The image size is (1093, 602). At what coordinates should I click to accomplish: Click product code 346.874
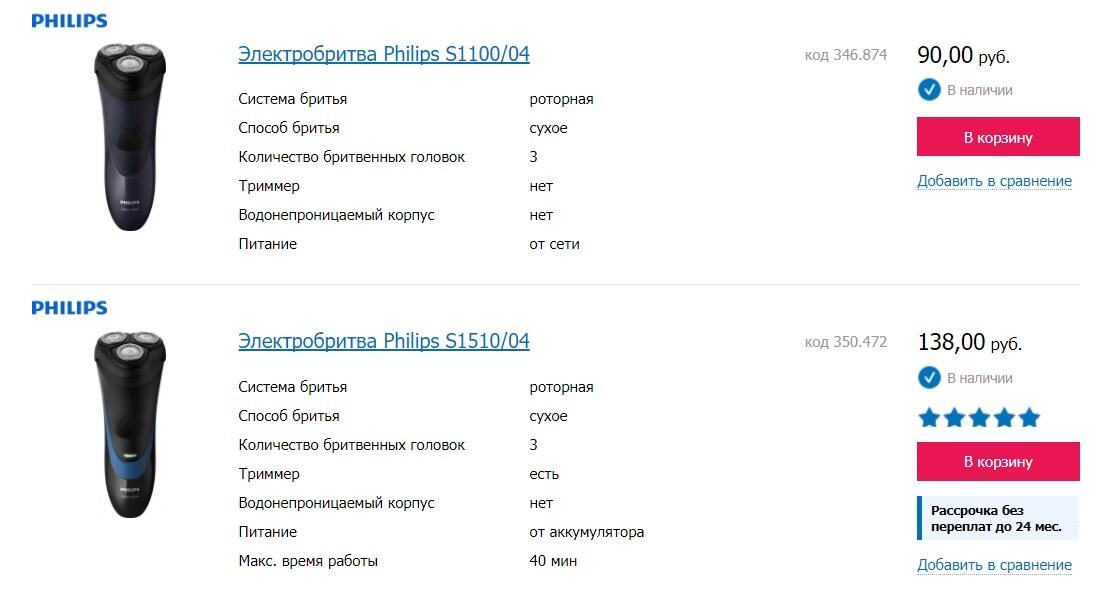[845, 55]
